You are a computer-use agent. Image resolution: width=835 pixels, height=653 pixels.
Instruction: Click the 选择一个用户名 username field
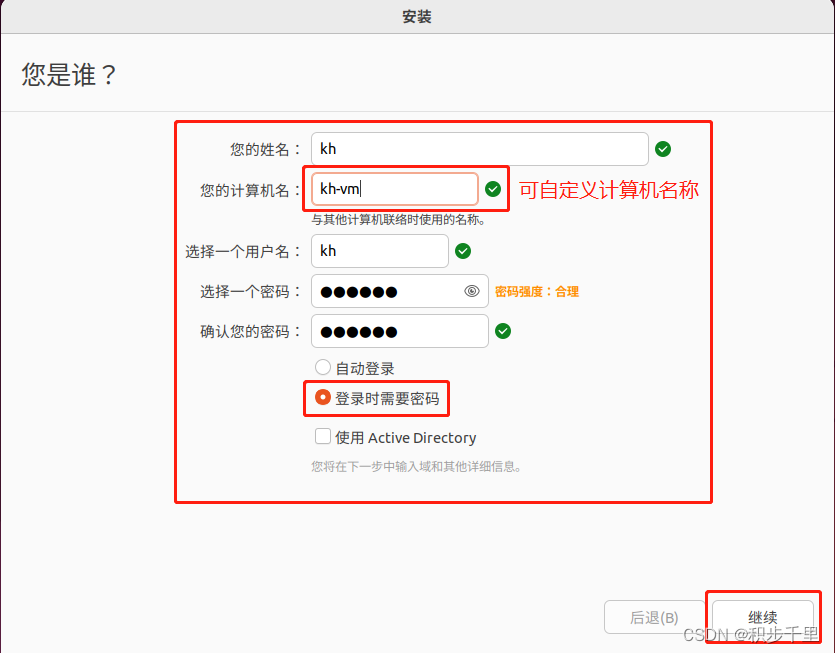point(380,251)
